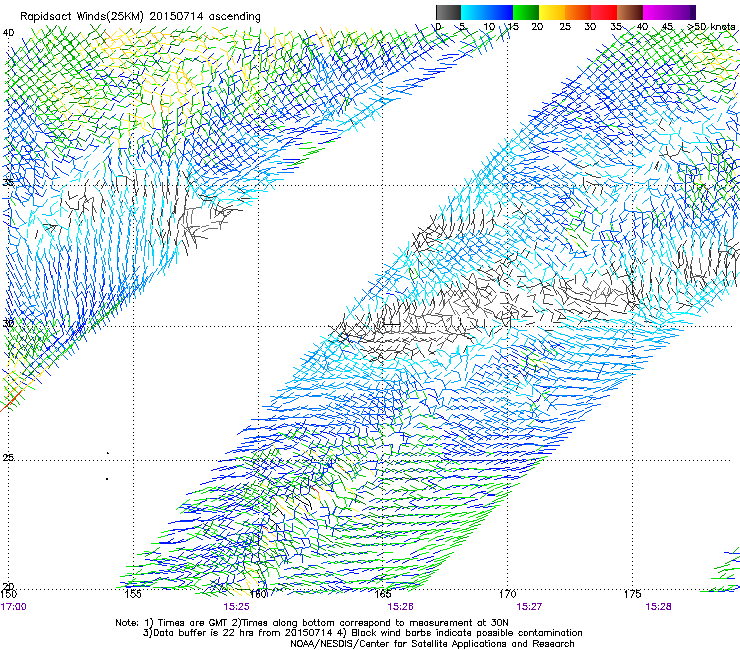740x650 pixels.
Task: Click the longitude label '170'
Action: click(508, 594)
